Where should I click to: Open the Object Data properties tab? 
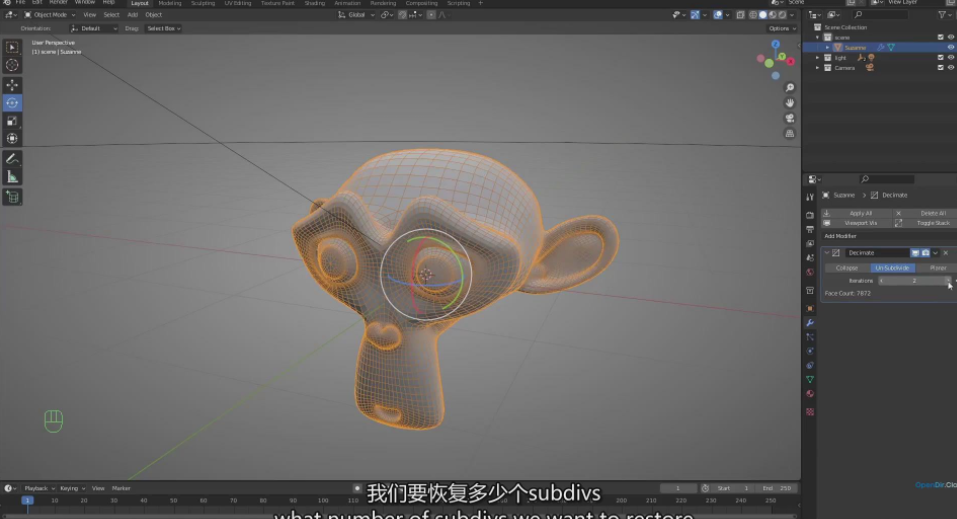coord(810,379)
